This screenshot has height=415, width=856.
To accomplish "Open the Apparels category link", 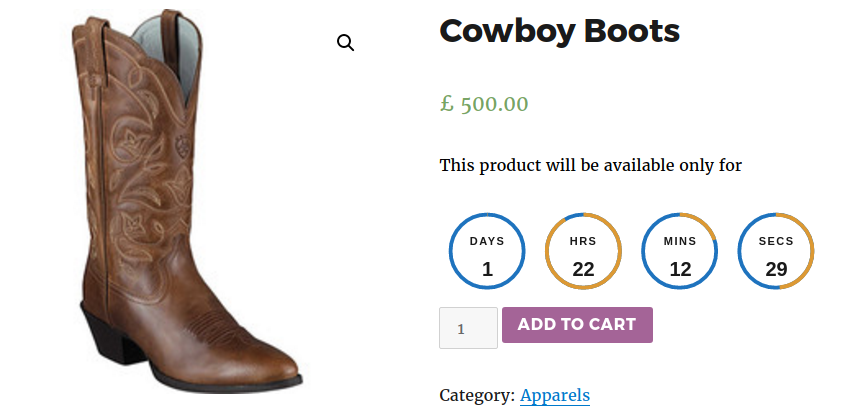I will [555, 395].
